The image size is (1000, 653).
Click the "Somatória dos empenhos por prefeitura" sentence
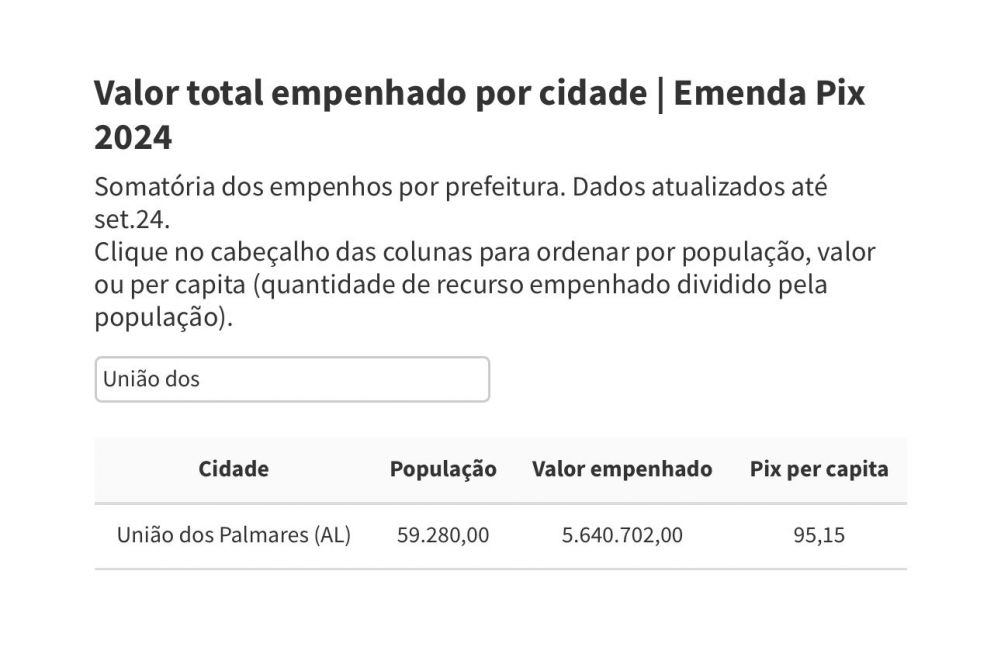(330, 187)
